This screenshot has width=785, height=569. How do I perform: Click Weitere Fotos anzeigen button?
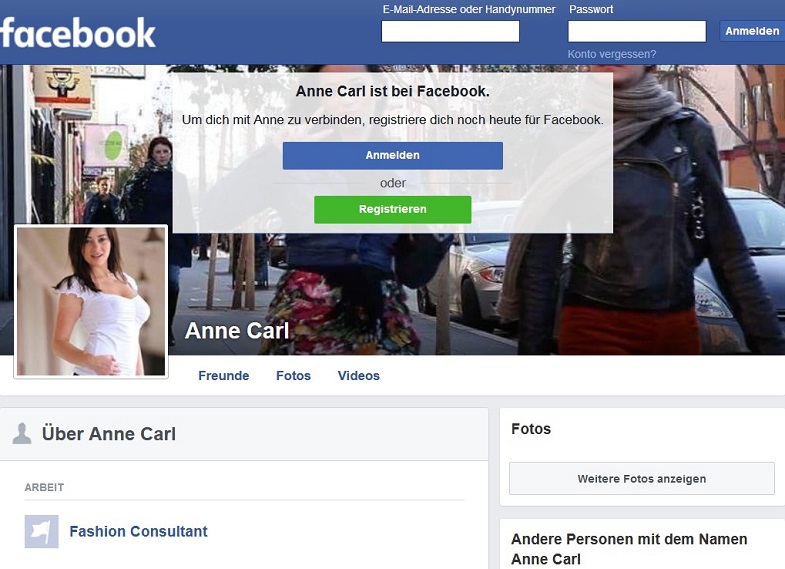[x=642, y=479]
